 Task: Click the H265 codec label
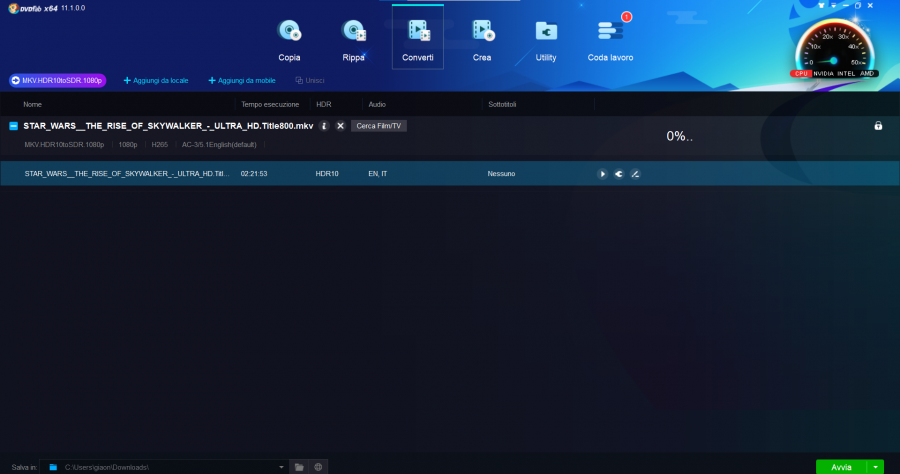tap(160, 145)
